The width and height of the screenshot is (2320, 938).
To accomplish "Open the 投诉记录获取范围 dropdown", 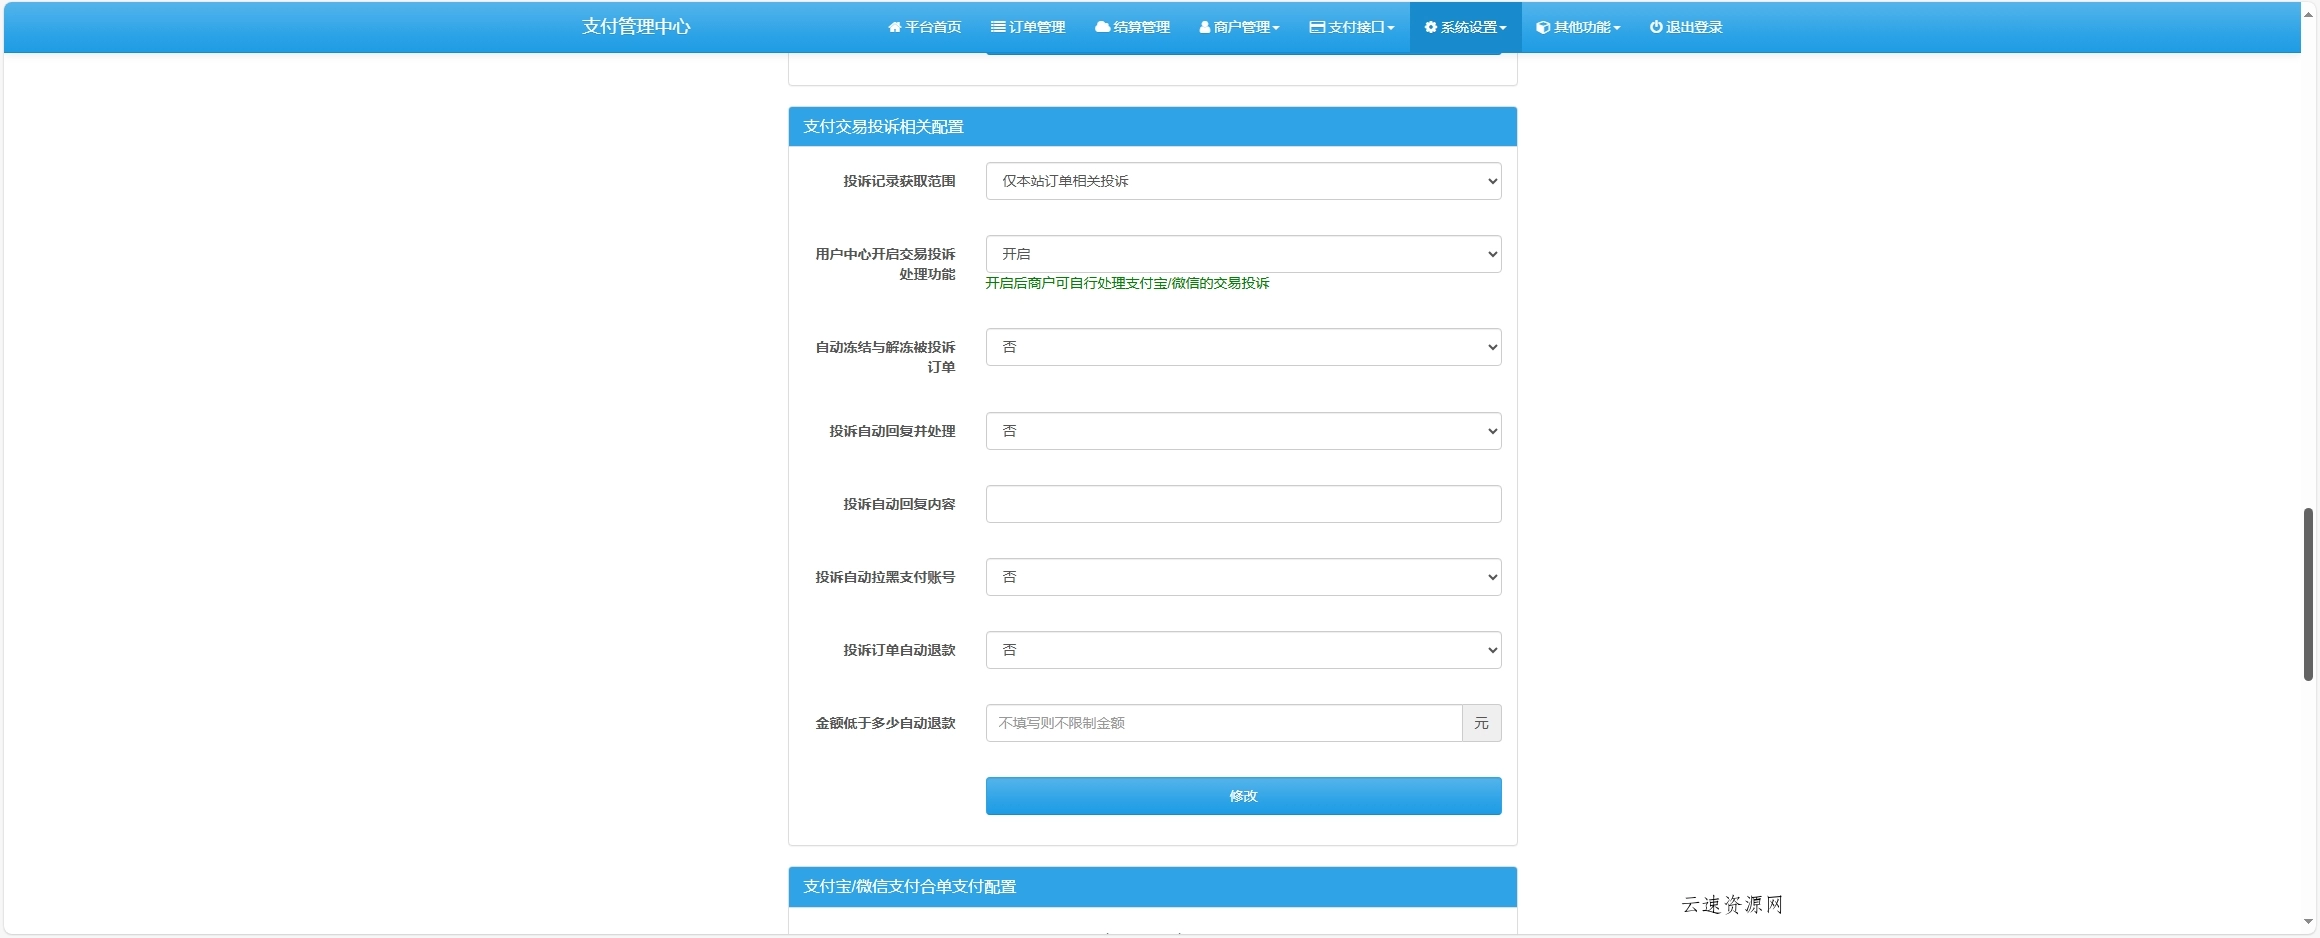I will point(1242,181).
